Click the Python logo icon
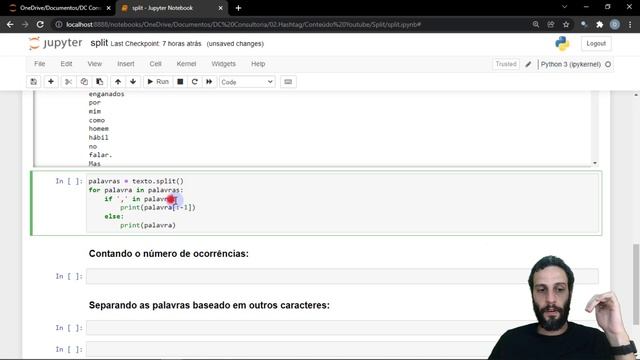 point(562,43)
